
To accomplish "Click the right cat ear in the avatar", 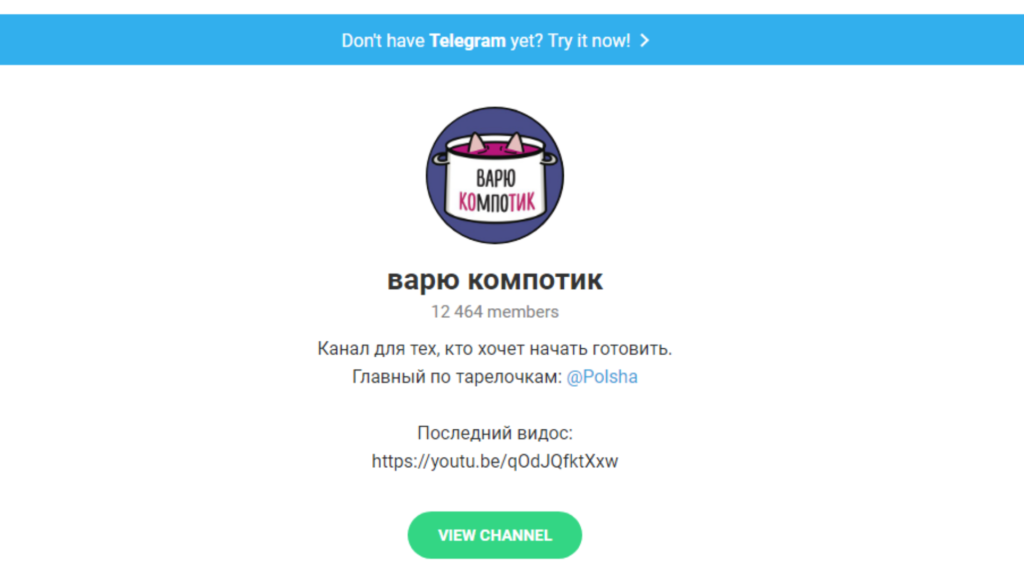I will [x=515, y=142].
